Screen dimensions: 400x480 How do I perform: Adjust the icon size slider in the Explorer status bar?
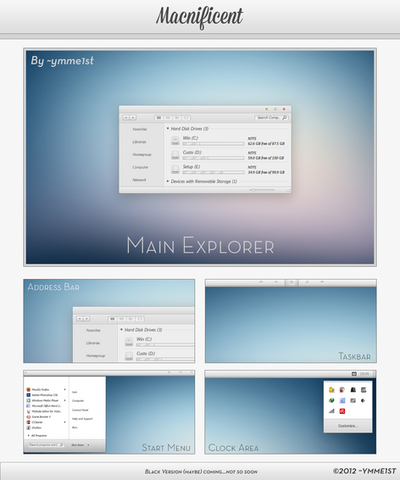pyautogui.click(x=262, y=190)
